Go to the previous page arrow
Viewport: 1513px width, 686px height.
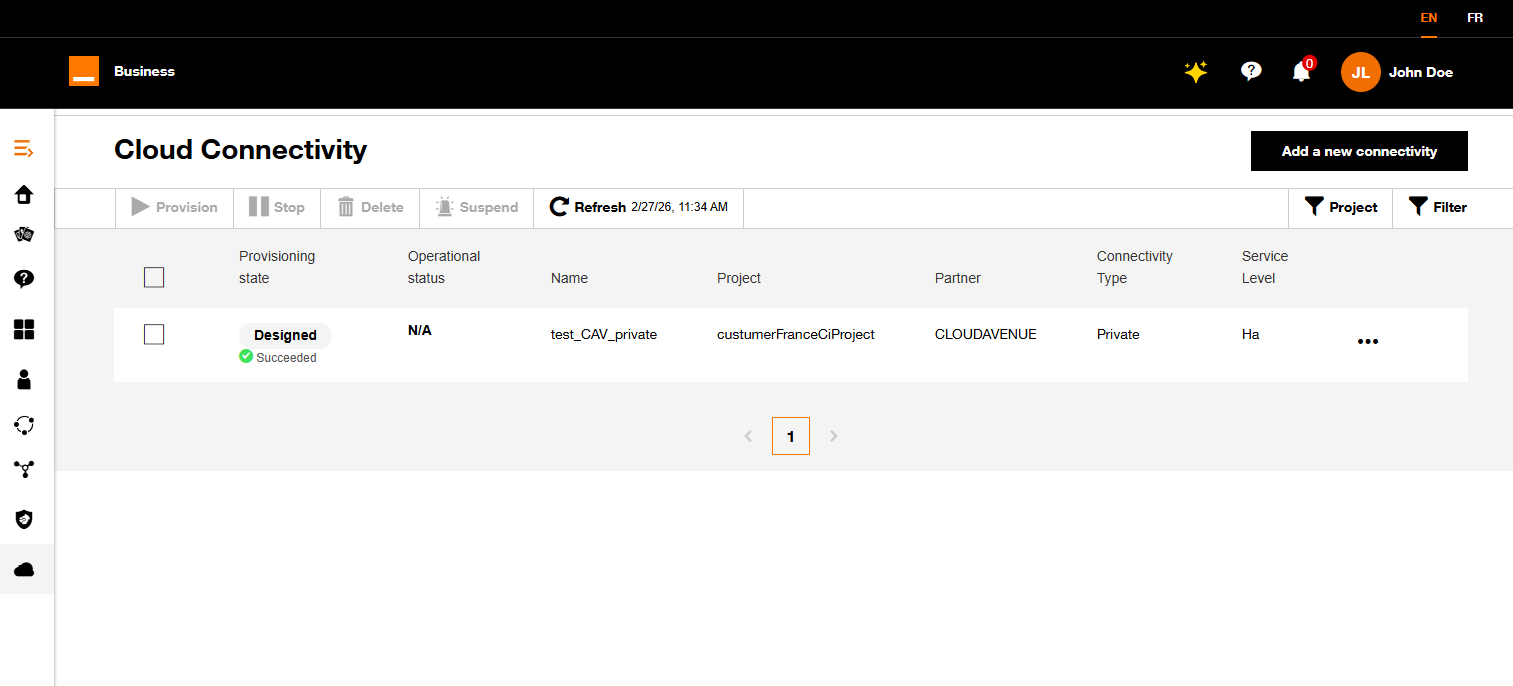(x=748, y=436)
